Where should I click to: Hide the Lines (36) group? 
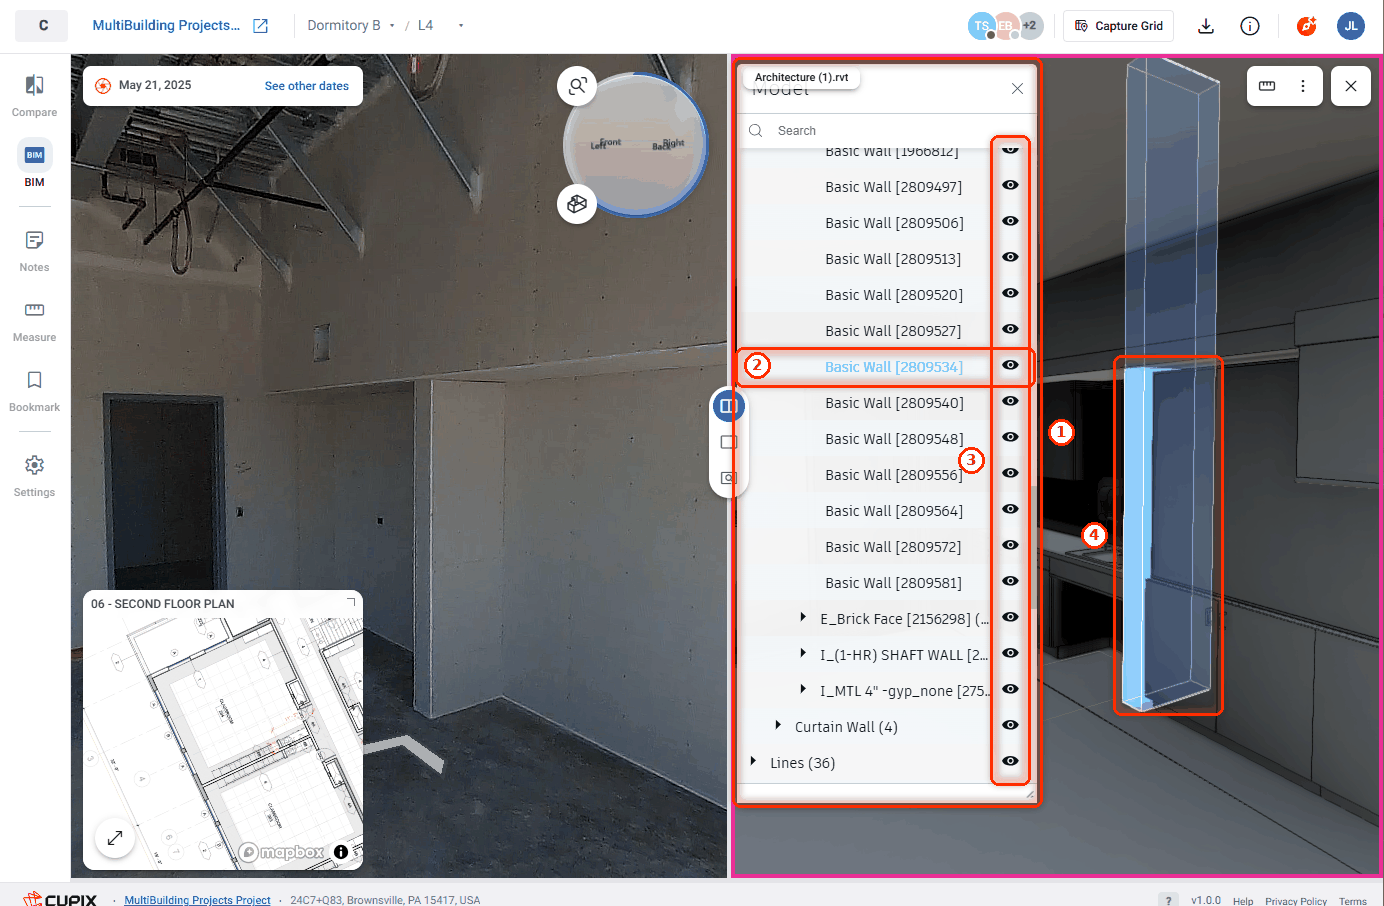[x=1010, y=761]
